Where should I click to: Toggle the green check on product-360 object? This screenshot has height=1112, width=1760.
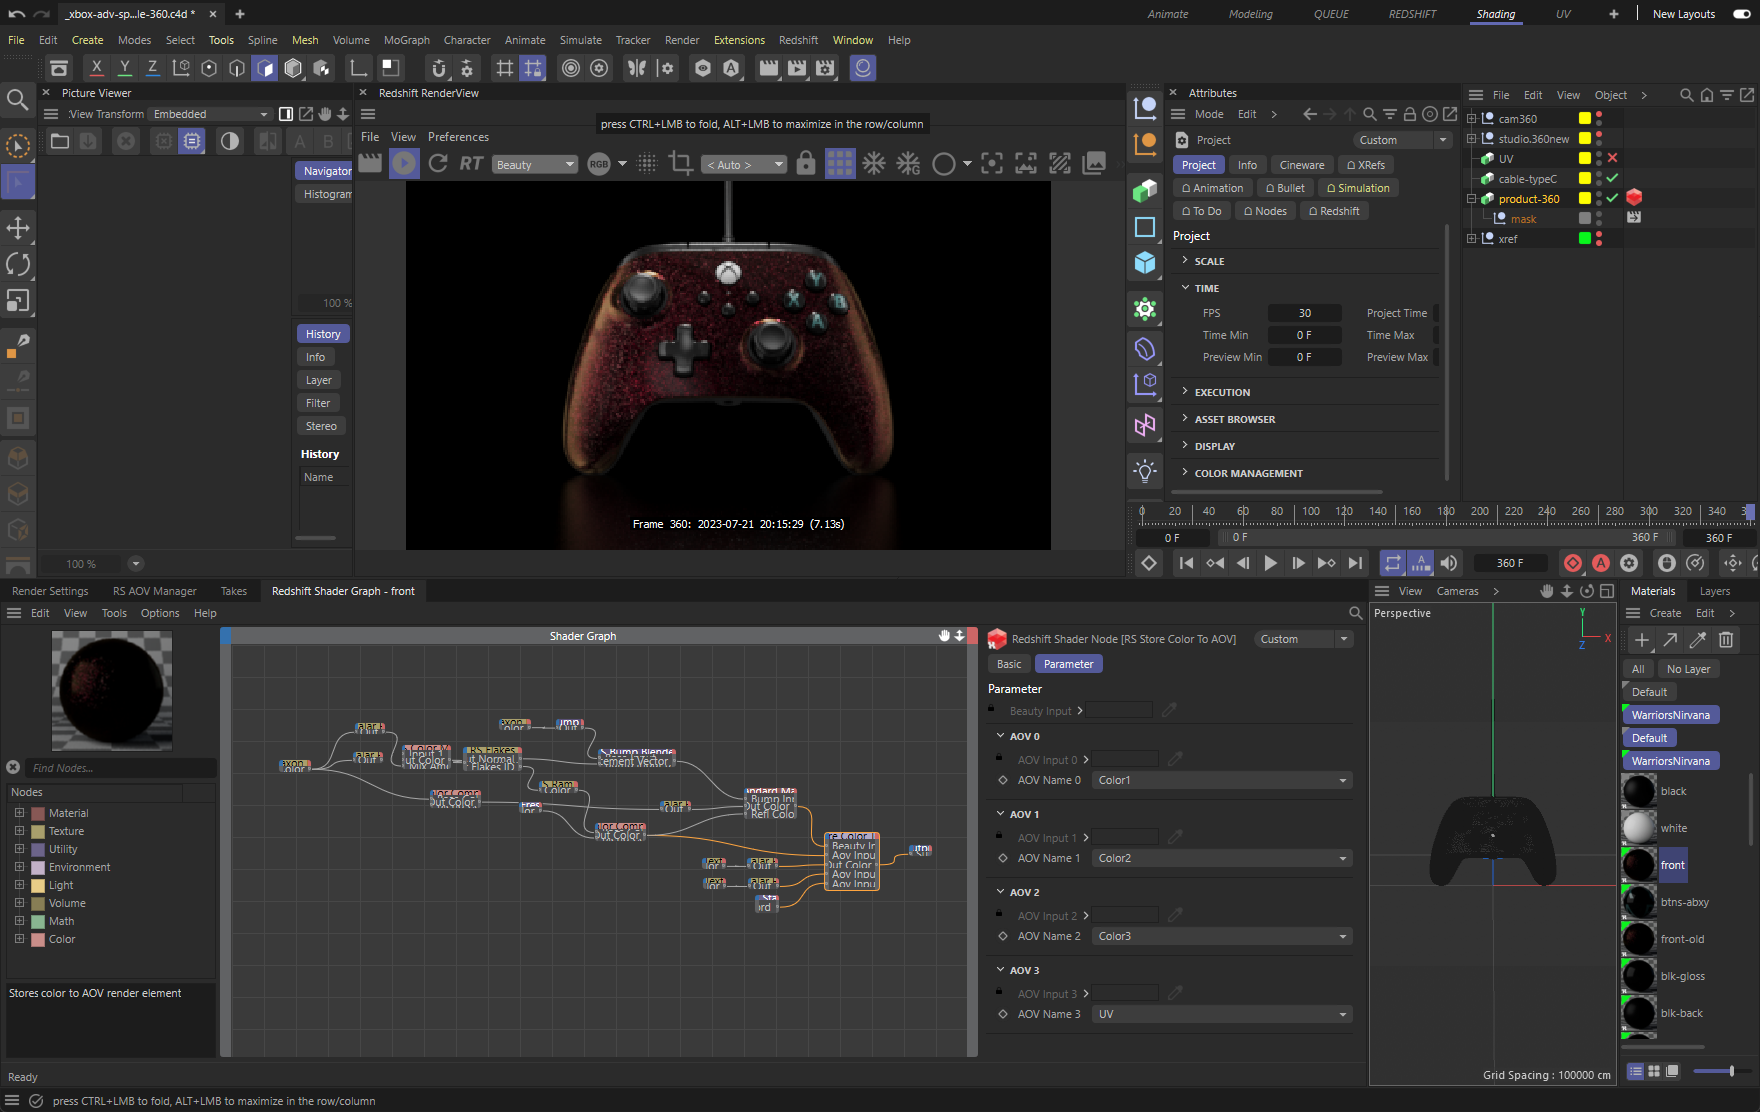[x=1612, y=198]
